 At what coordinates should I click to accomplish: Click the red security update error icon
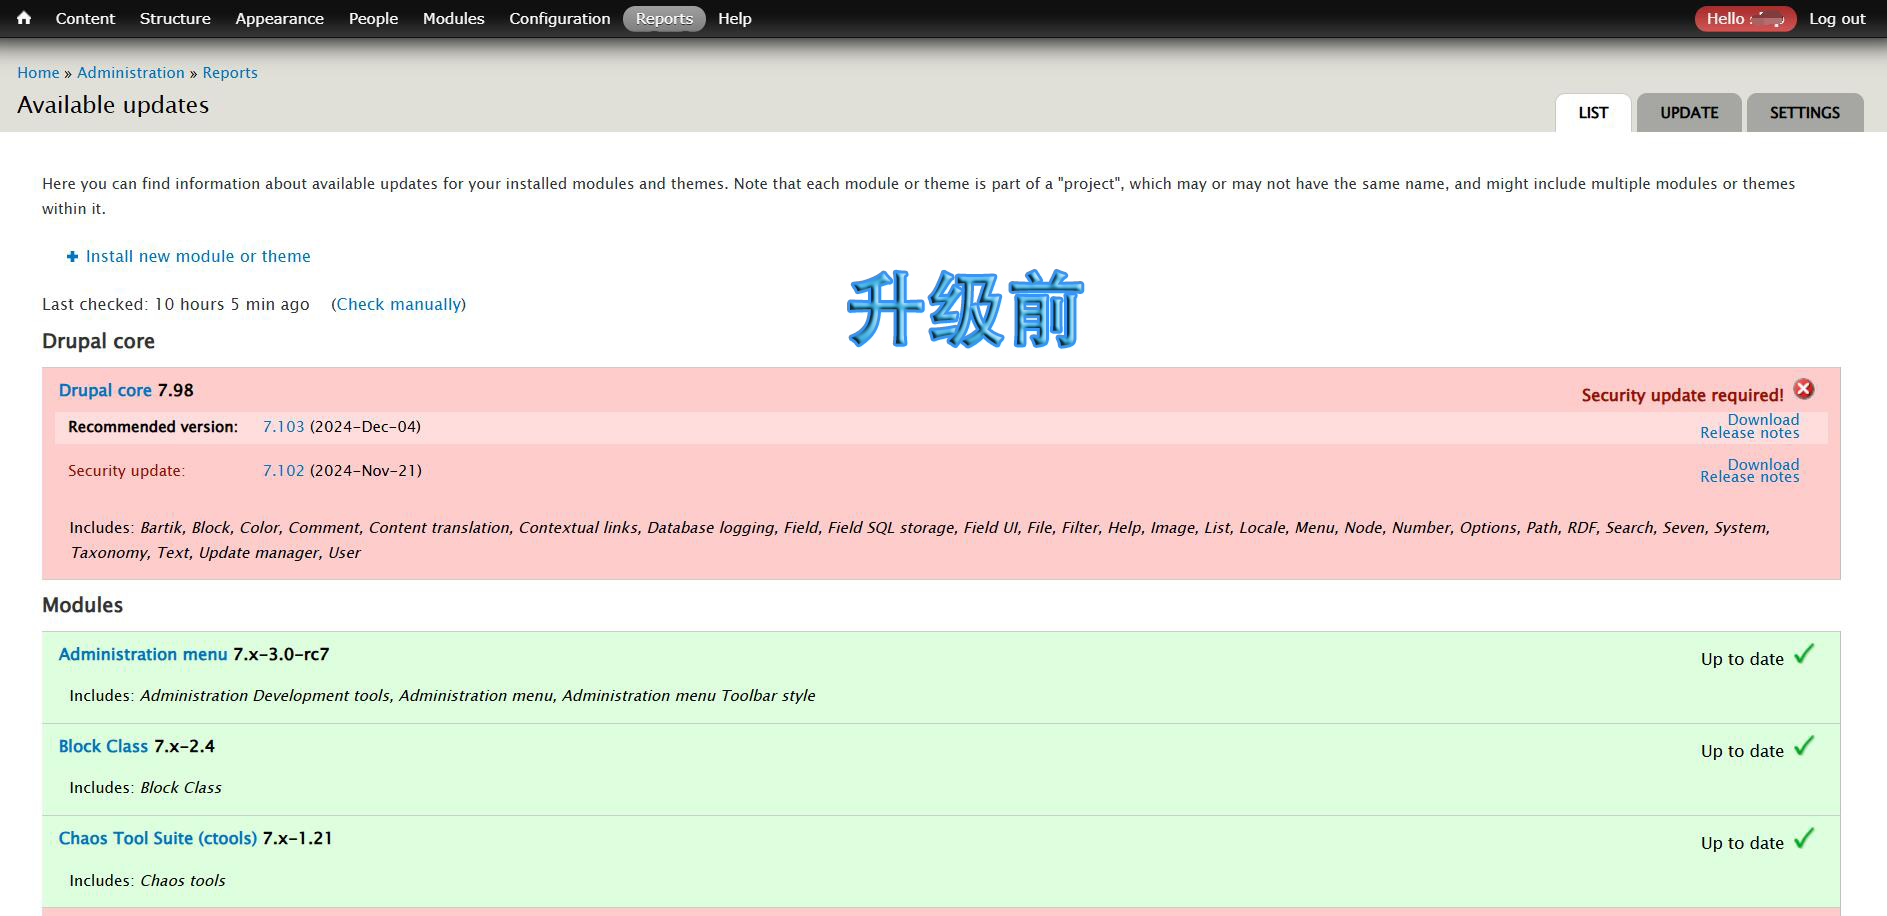pyautogui.click(x=1804, y=389)
